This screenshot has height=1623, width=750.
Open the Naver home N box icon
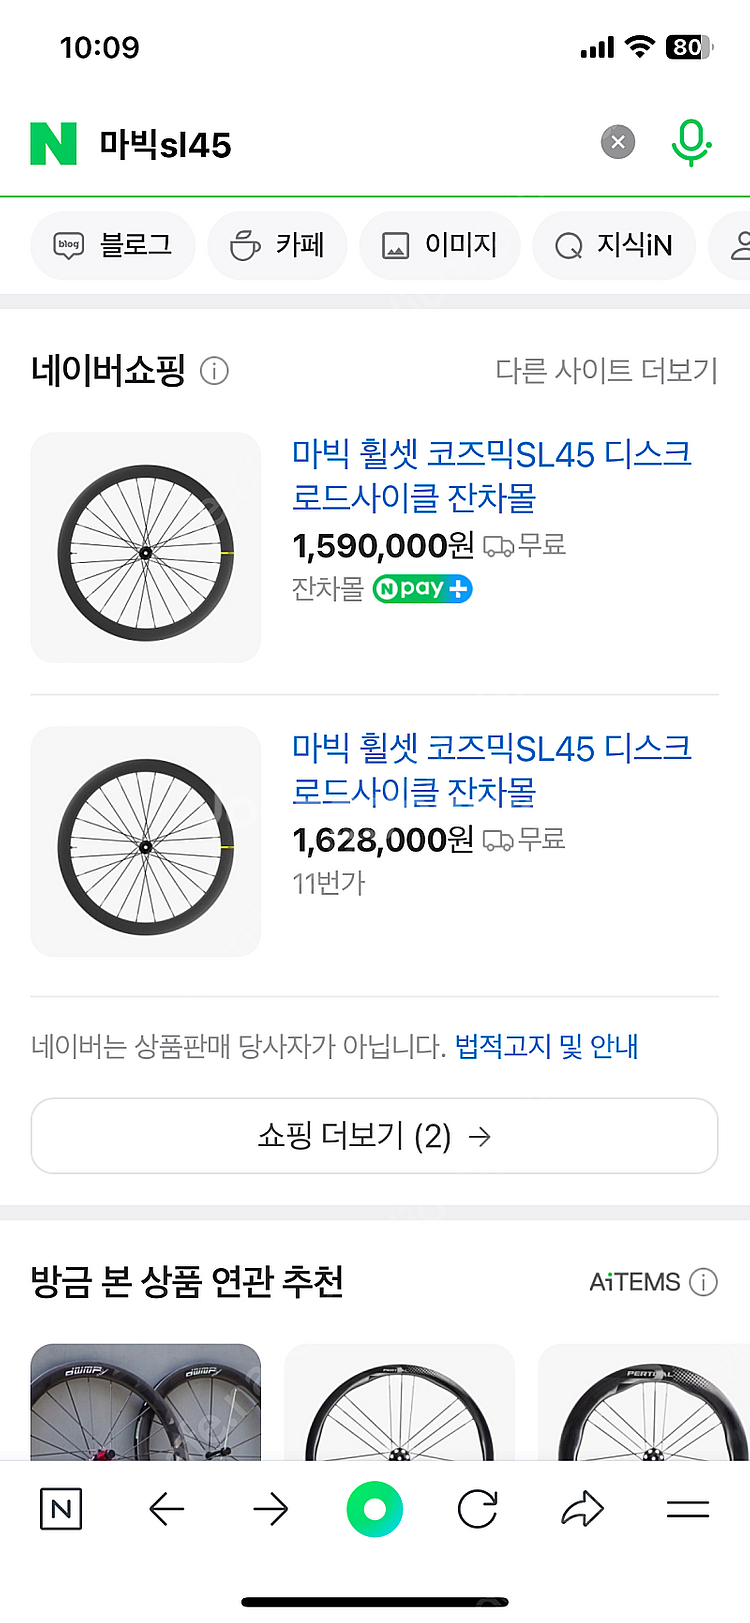61,1509
